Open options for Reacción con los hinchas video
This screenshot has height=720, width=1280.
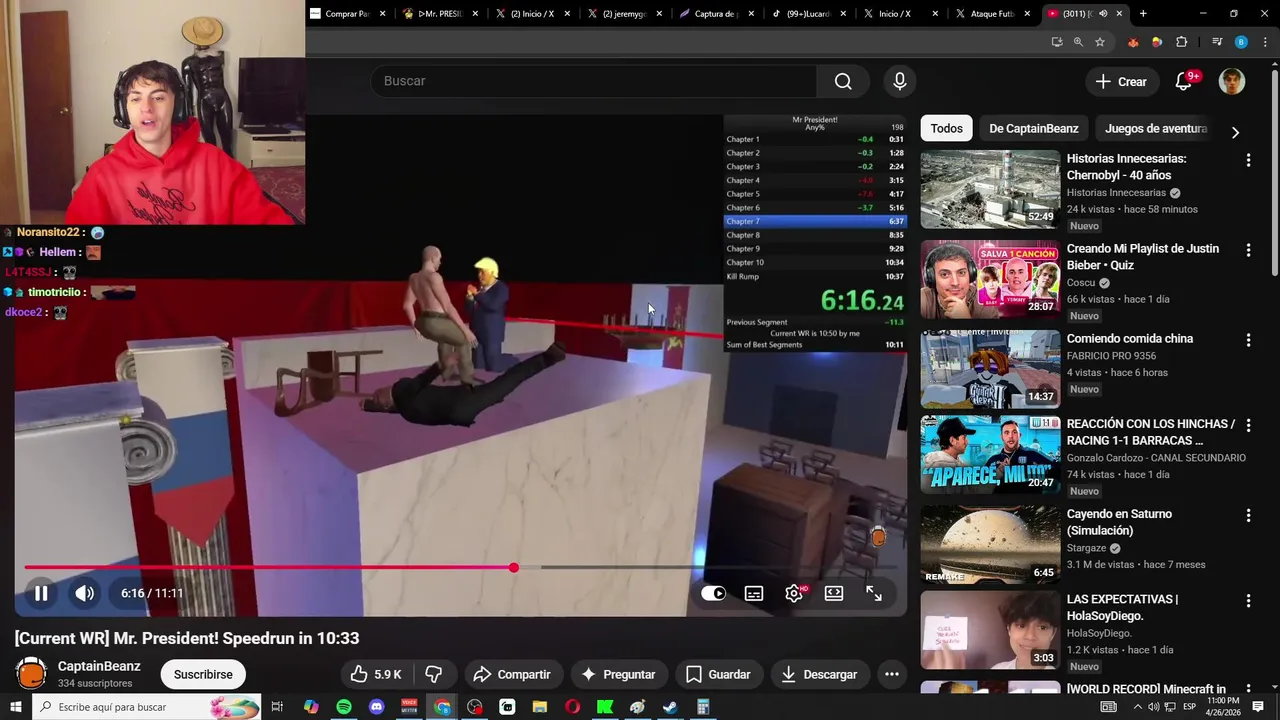point(1248,425)
